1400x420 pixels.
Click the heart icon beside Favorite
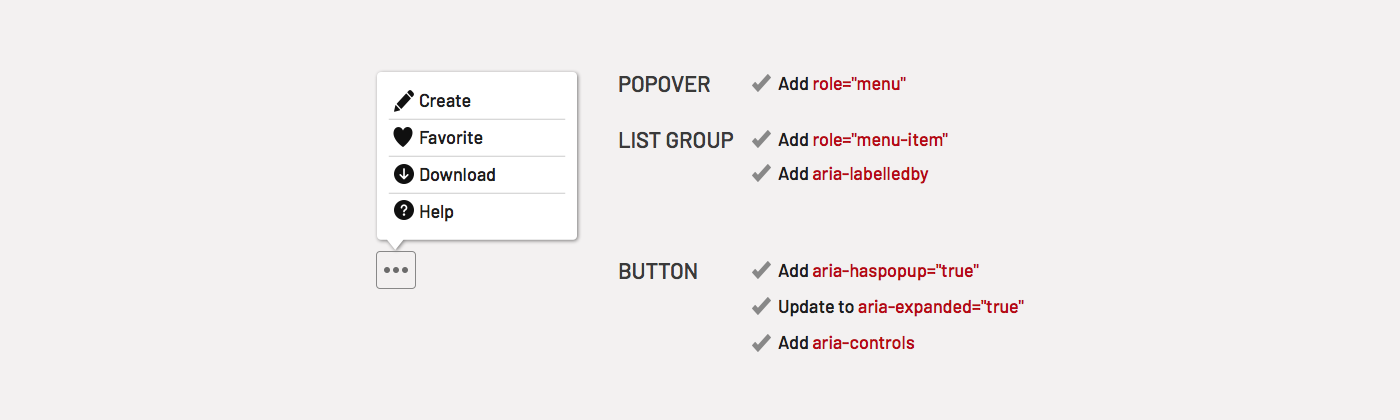403,137
